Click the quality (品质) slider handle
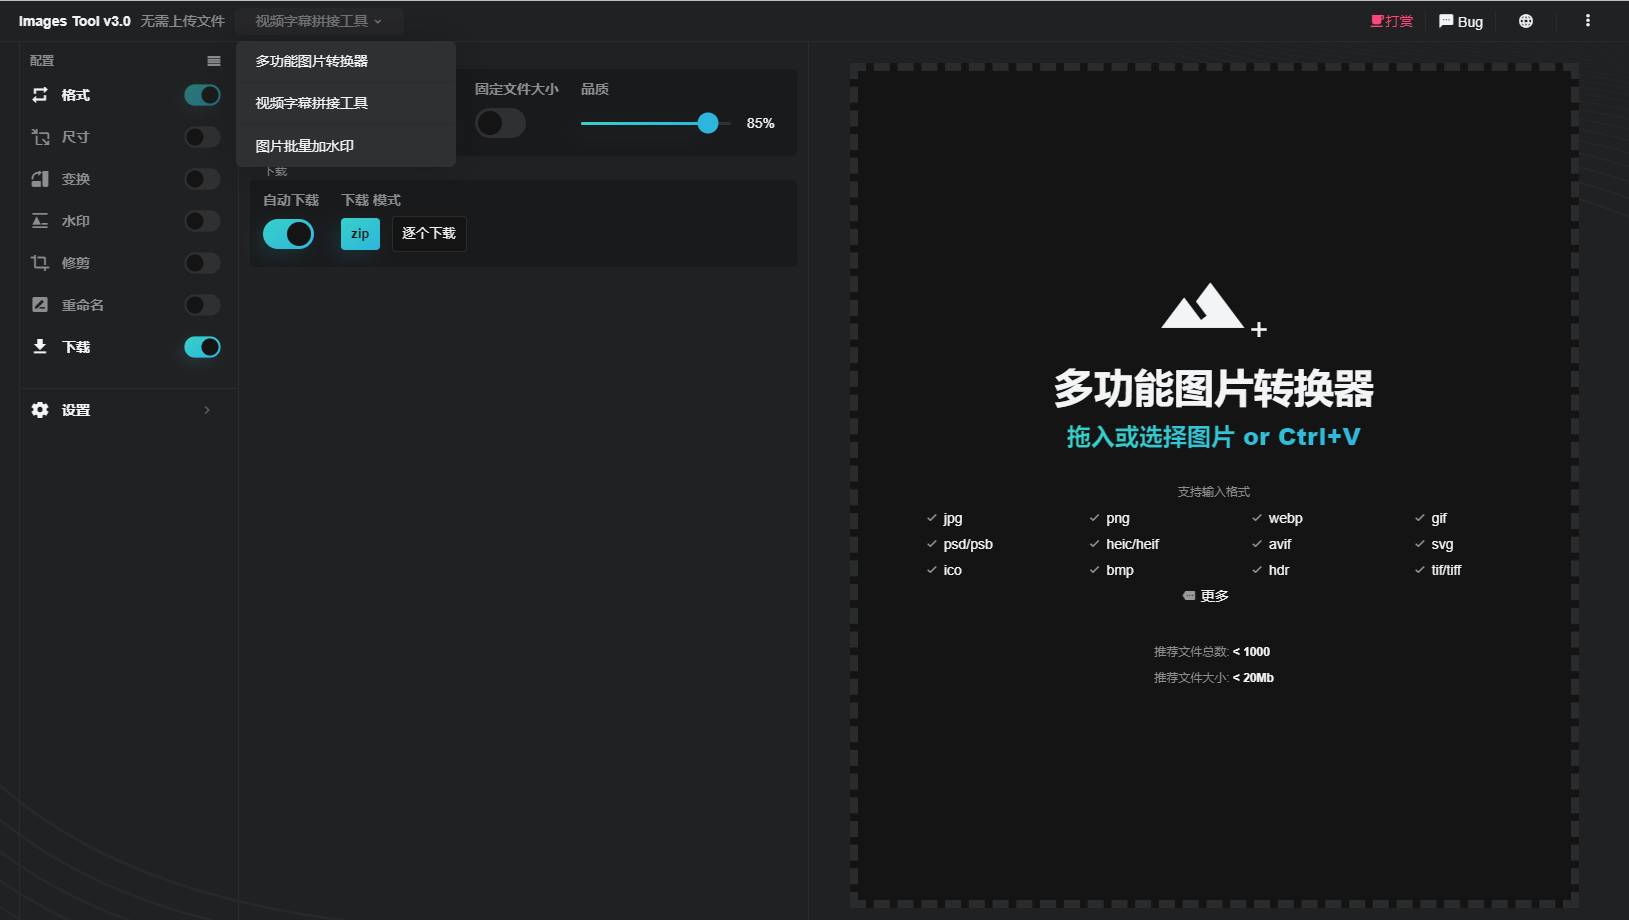 pos(708,123)
